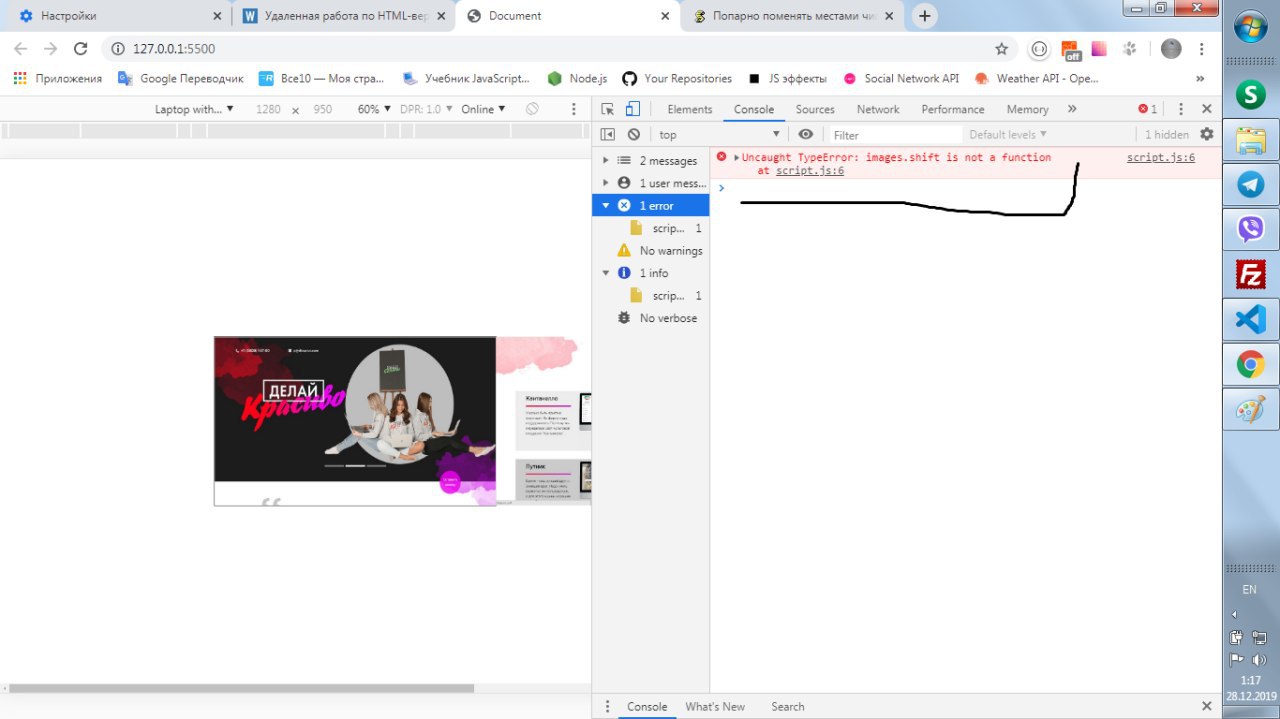
Task: Open the DevTools three-dot customize menu
Action: [1181, 109]
